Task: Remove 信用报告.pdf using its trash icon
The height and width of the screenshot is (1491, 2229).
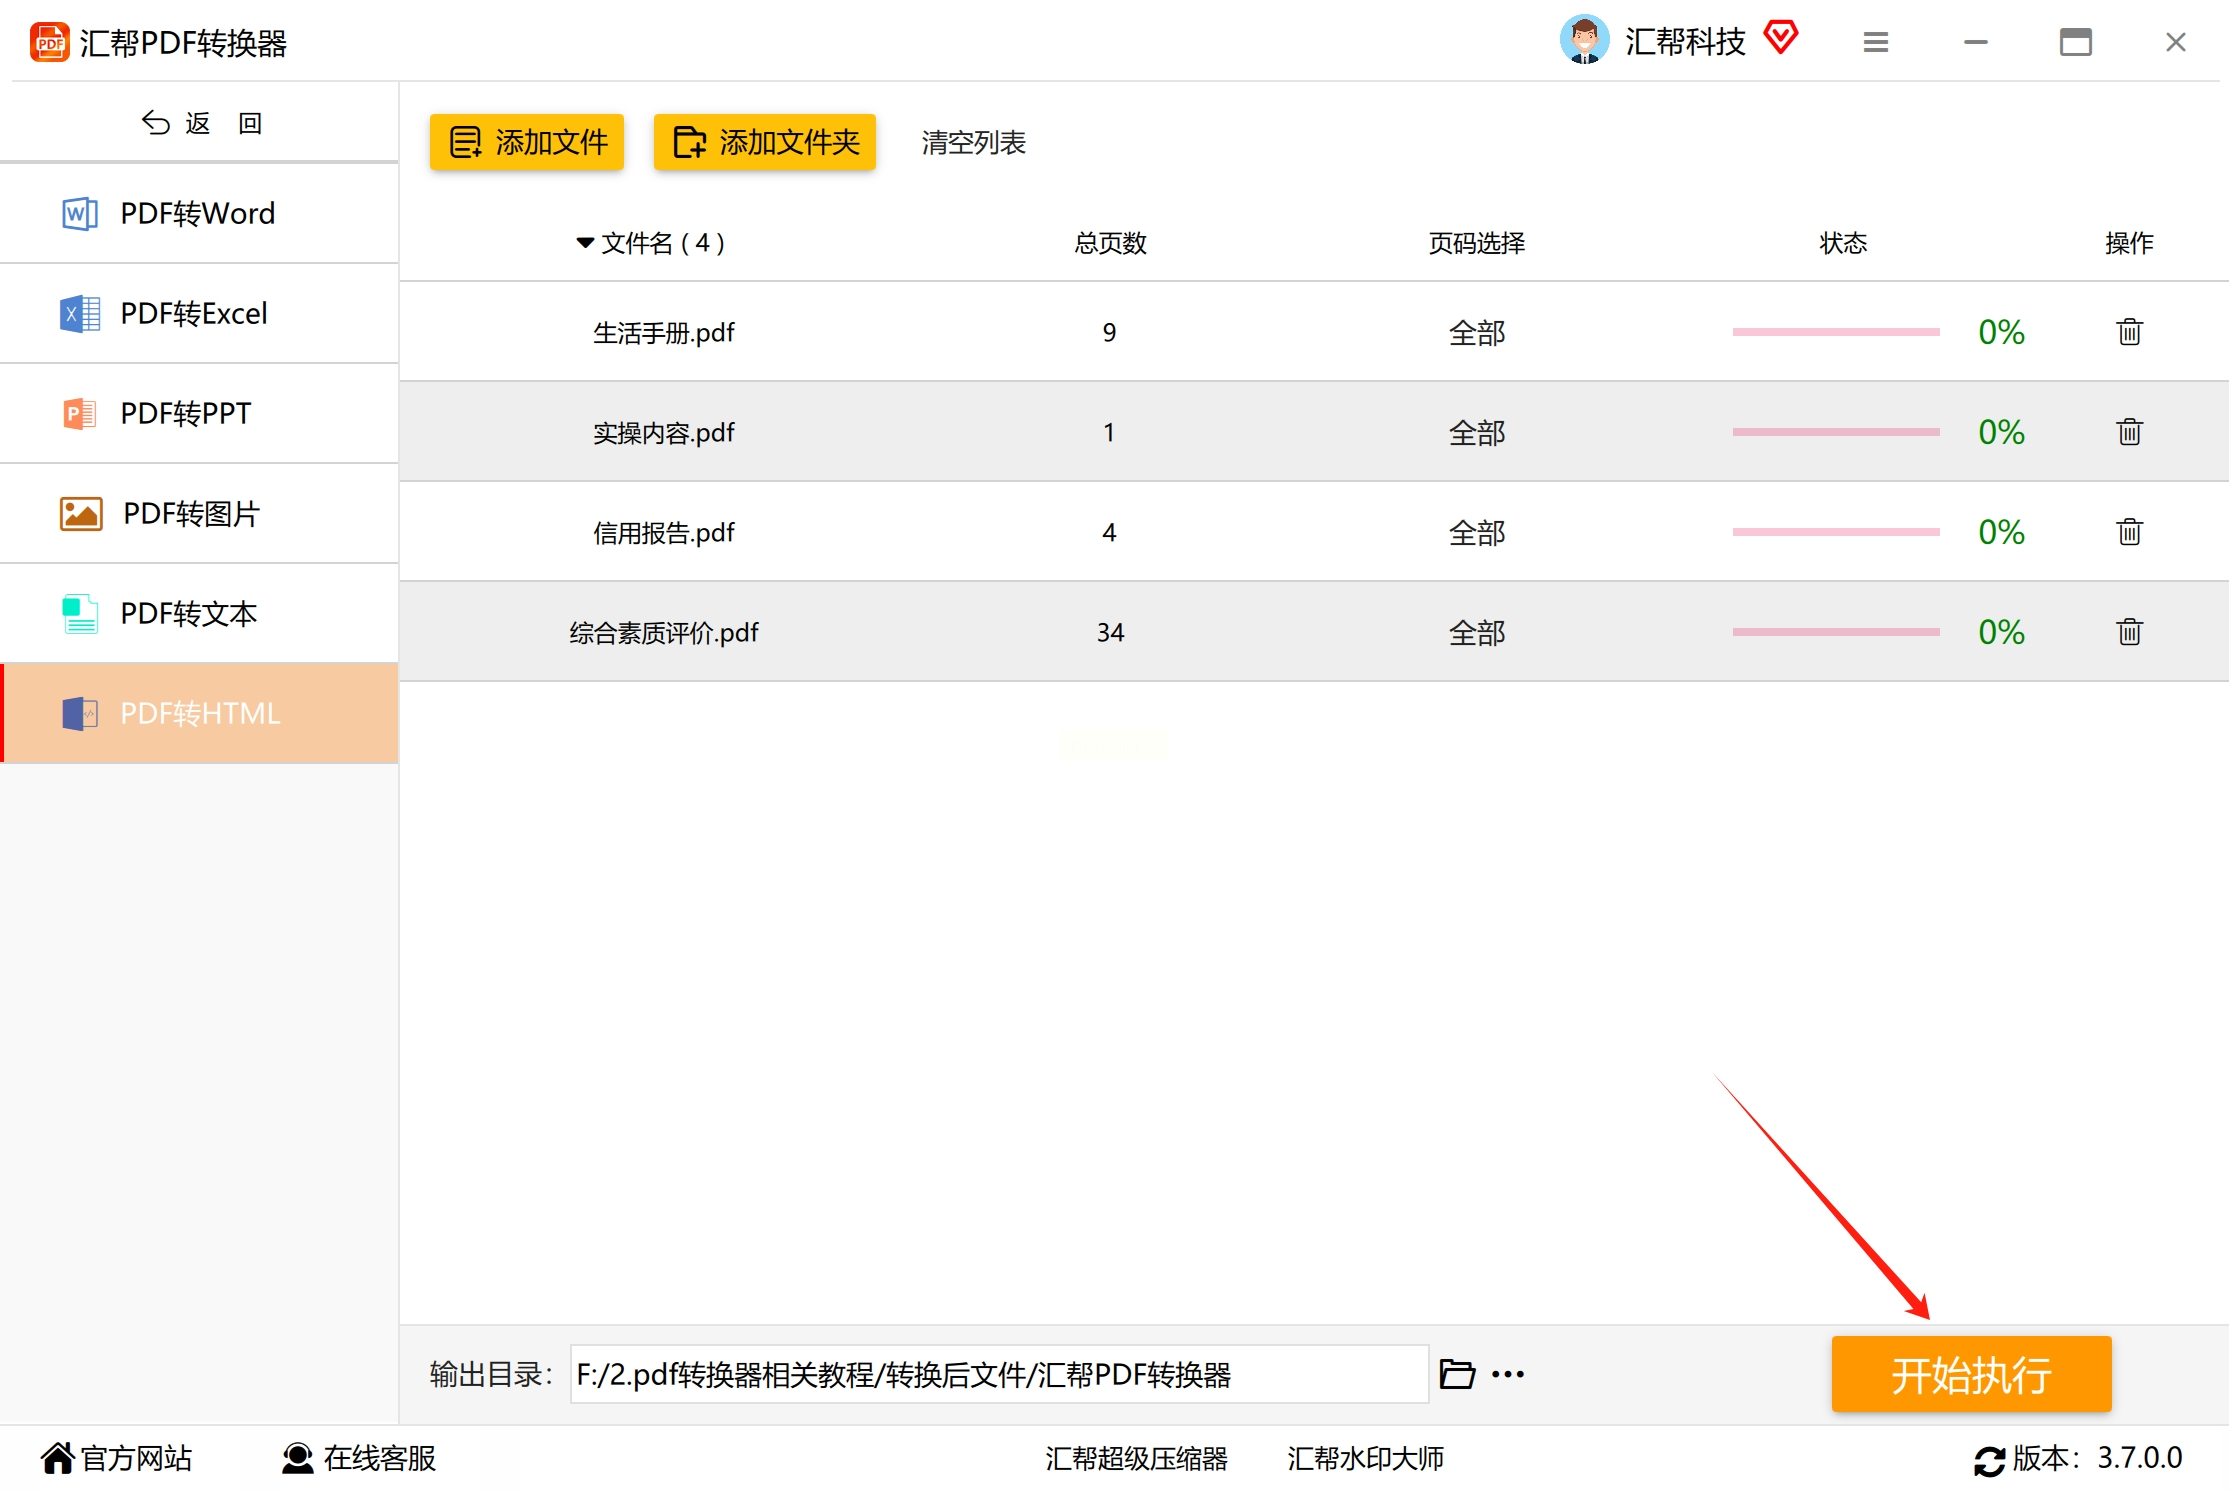Action: (2129, 532)
